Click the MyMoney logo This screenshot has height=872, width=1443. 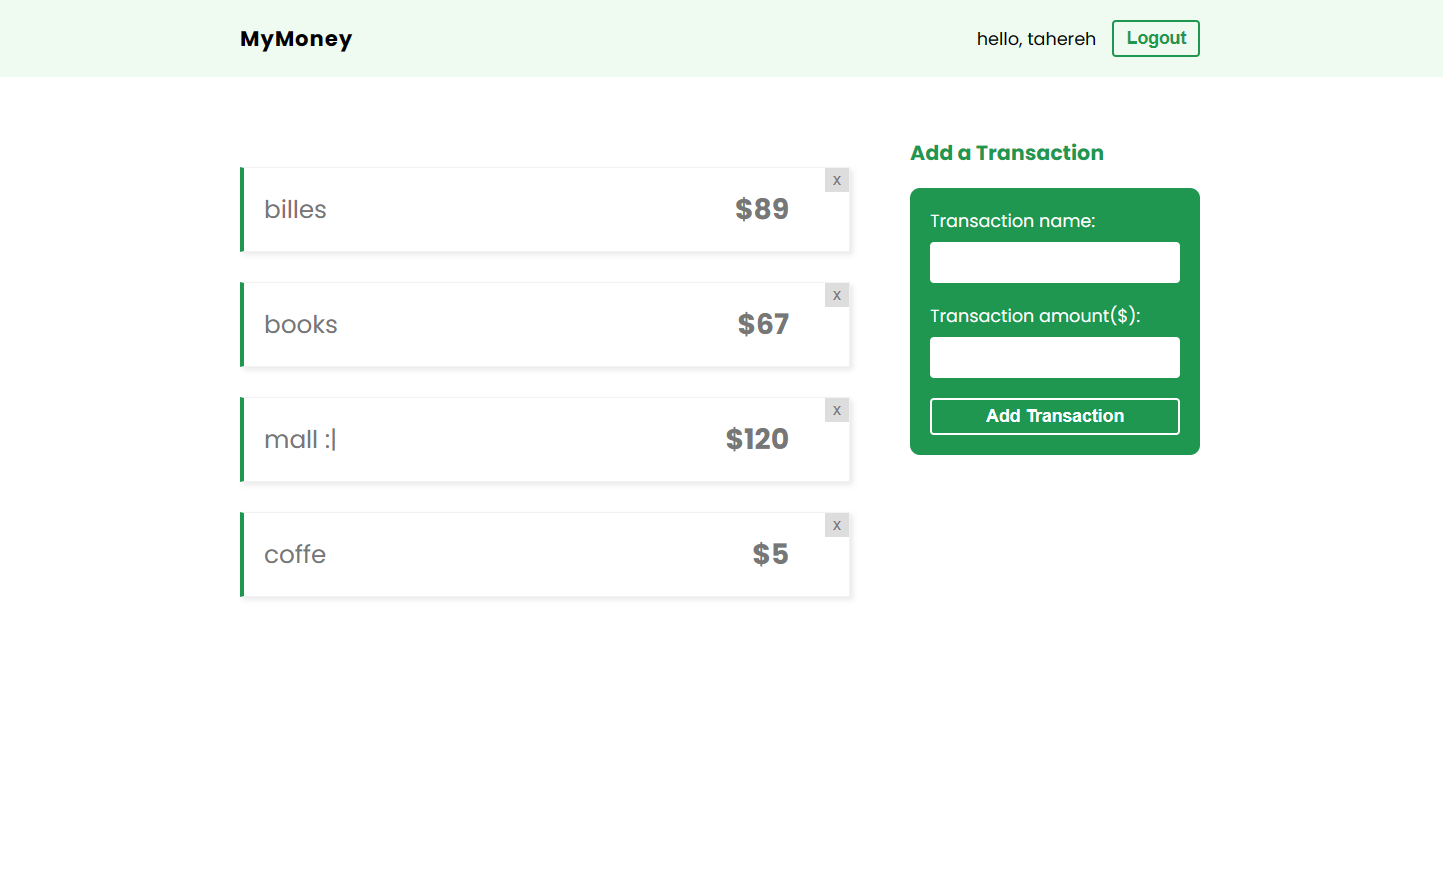pyautogui.click(x=296, y=38)
